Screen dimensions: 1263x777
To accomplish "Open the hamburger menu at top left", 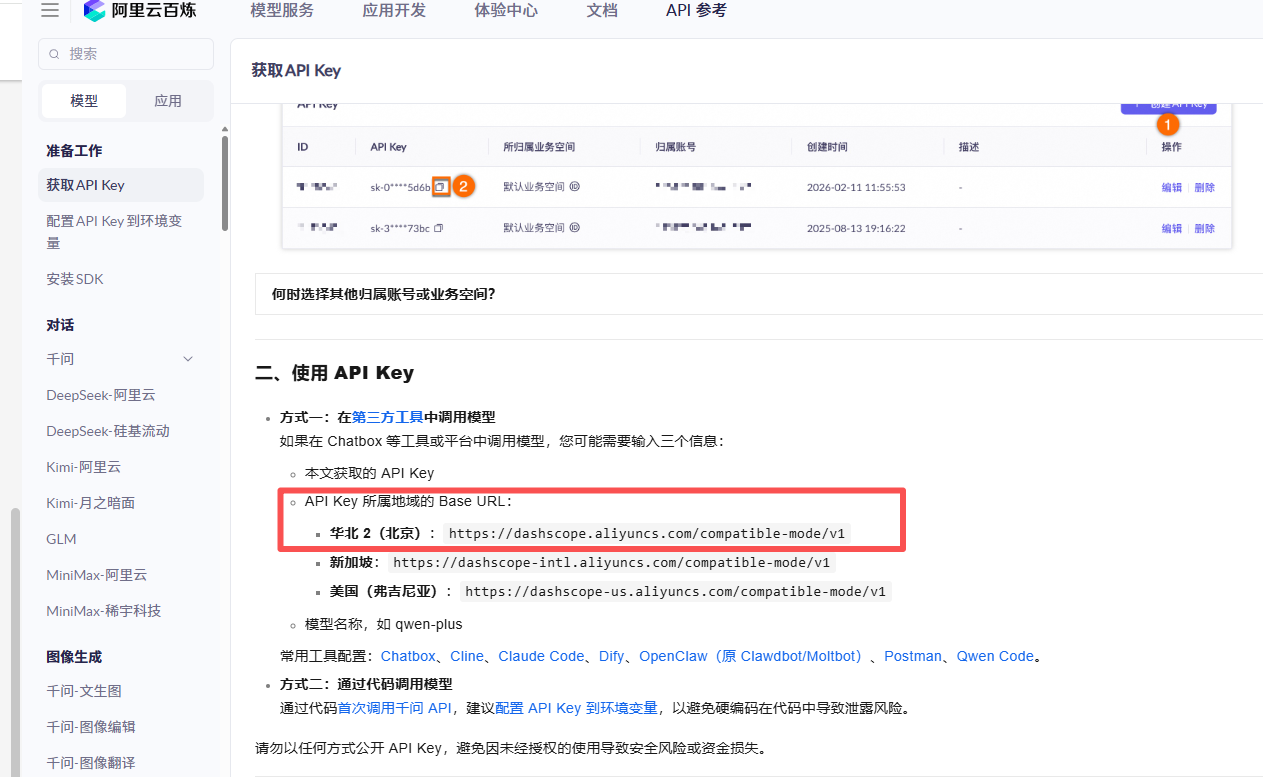I will click(50, 11).
